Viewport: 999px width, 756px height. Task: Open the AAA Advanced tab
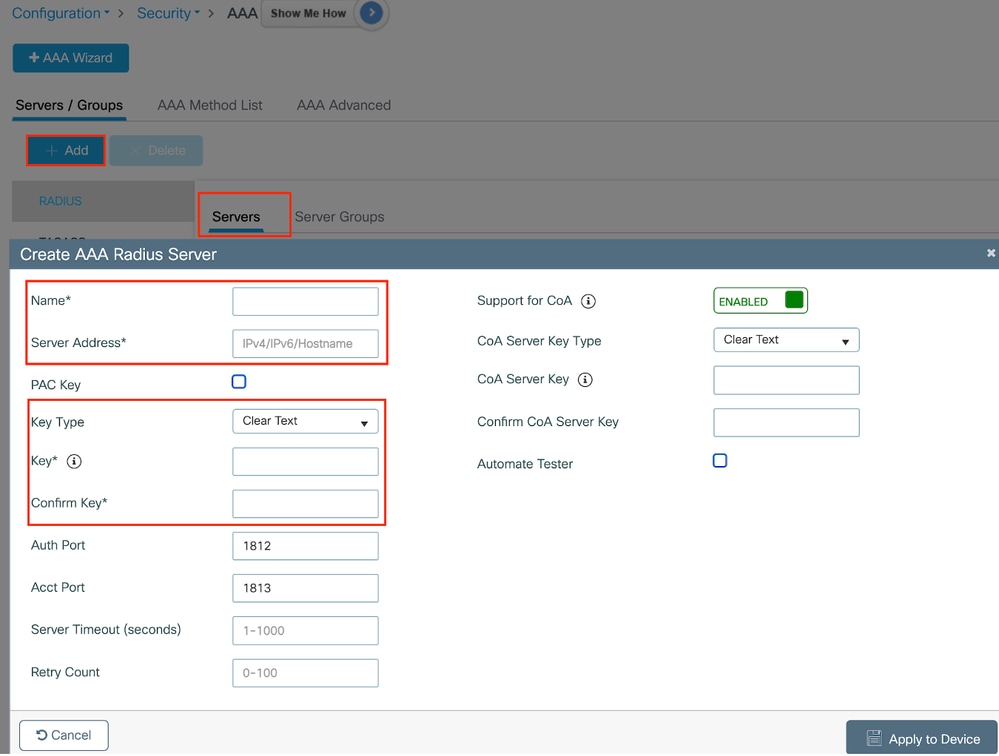[344, 105]
